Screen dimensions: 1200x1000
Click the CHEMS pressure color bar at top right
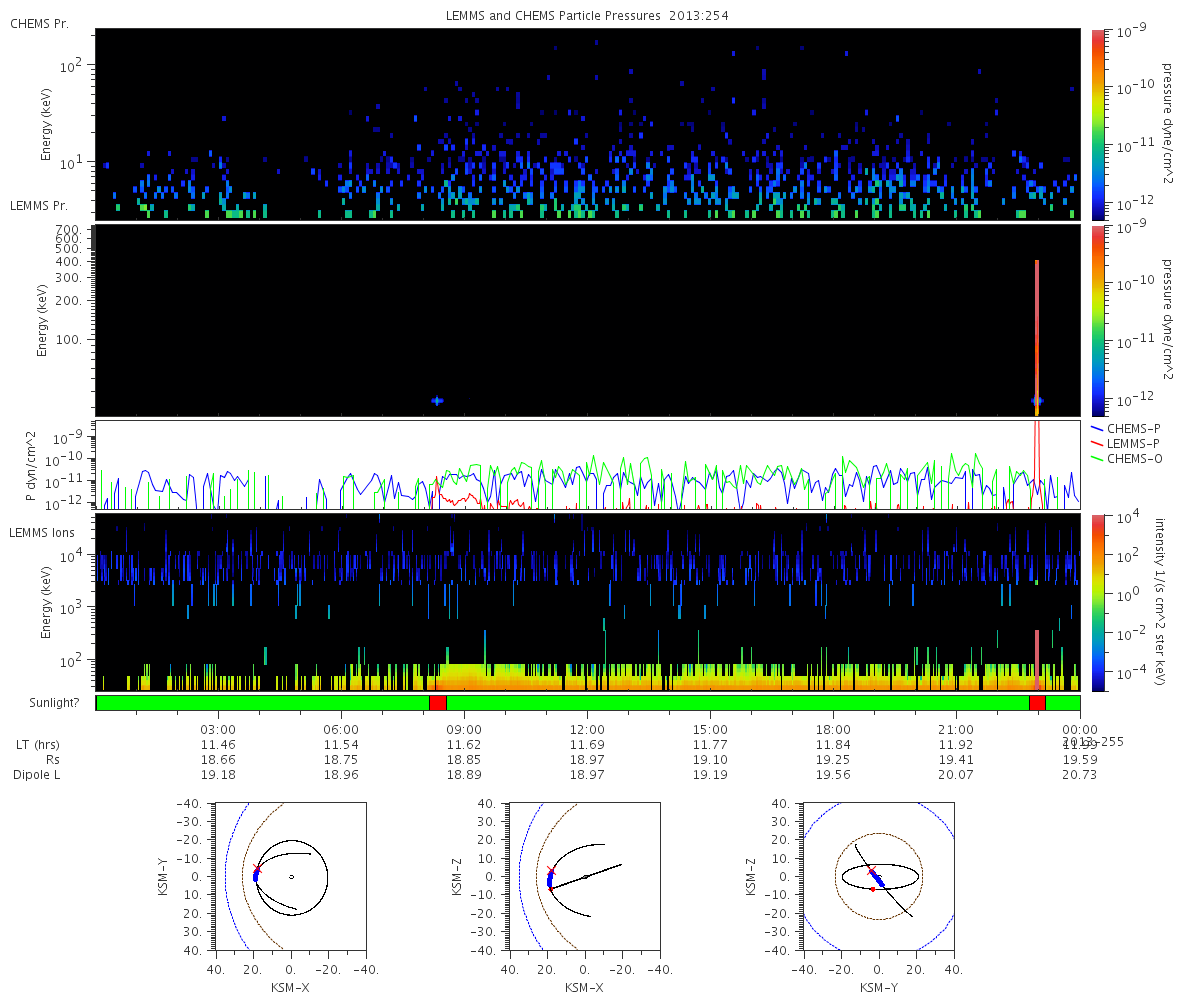[1098, 124]
